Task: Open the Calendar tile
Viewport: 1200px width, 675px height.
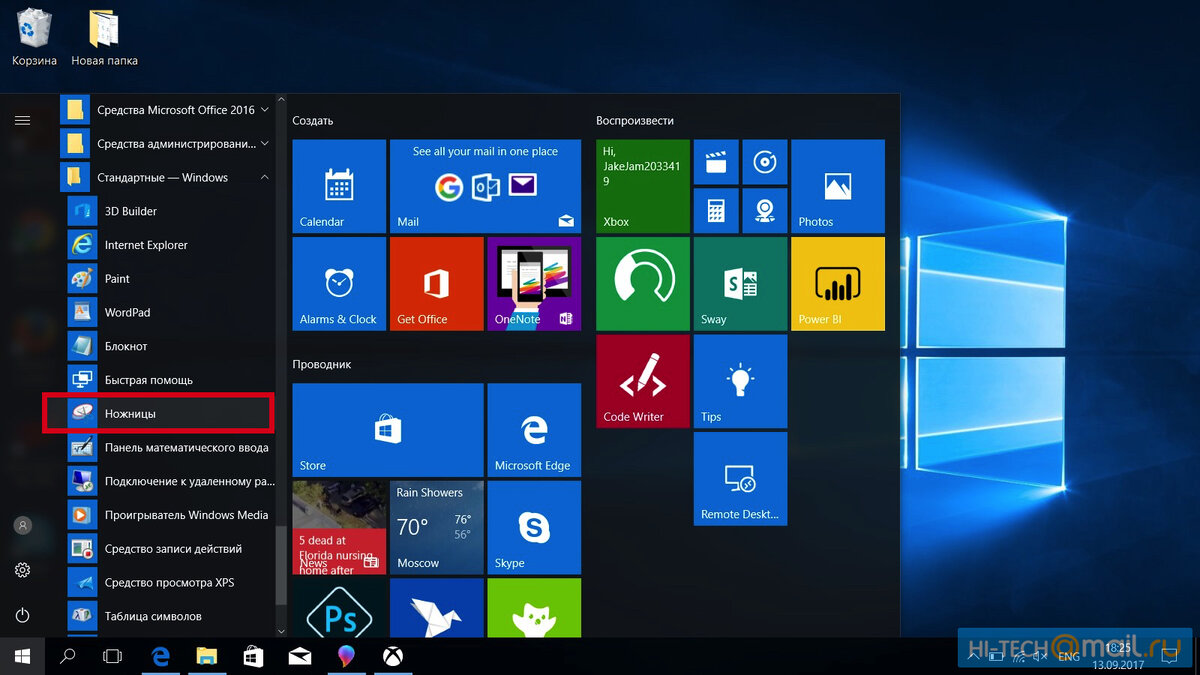Action: [339, 186]
